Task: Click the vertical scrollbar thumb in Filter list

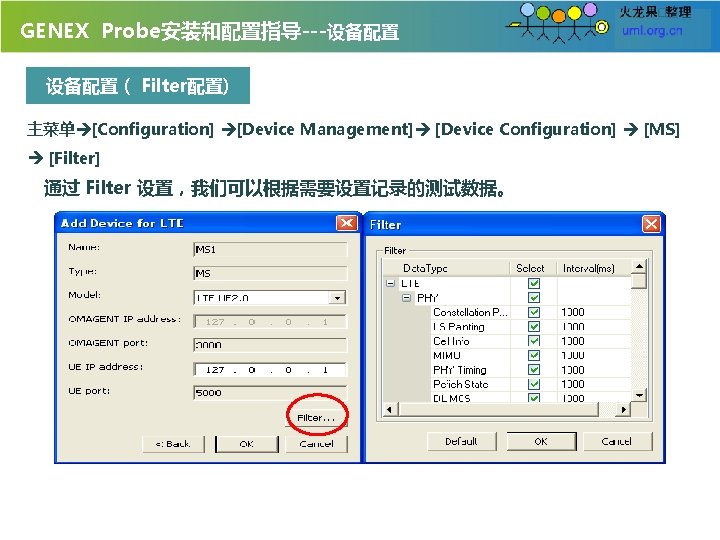Action: (x=639, y=281)
